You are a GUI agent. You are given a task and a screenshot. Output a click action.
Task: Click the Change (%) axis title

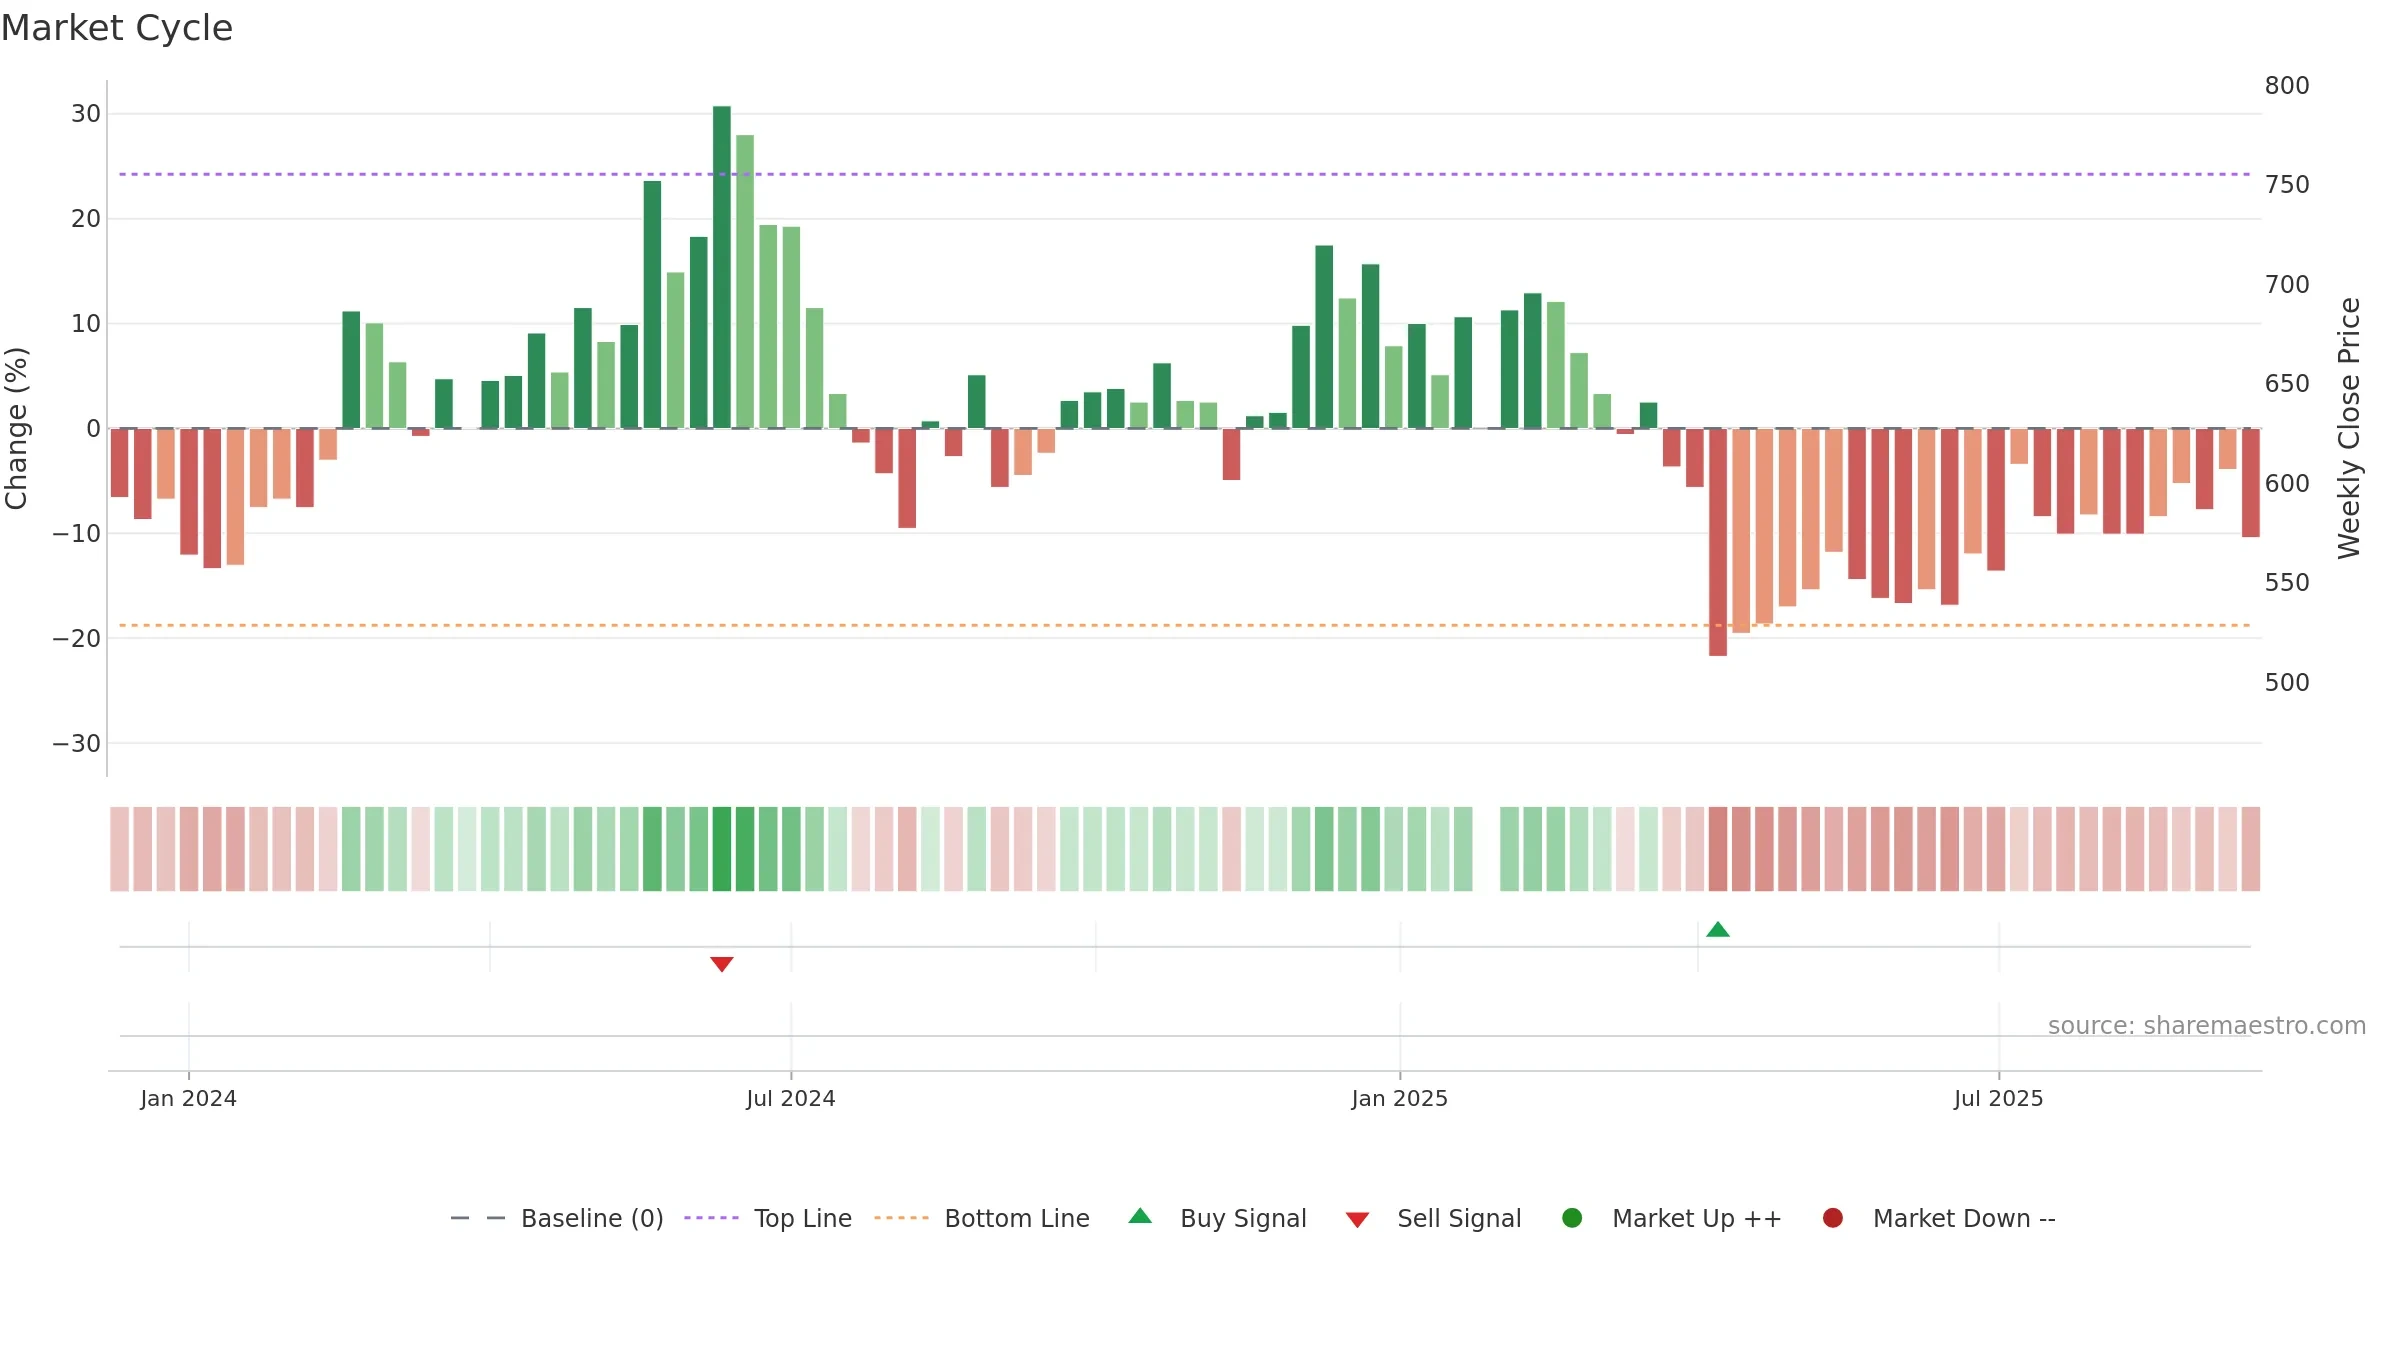[x=16, y=428]
